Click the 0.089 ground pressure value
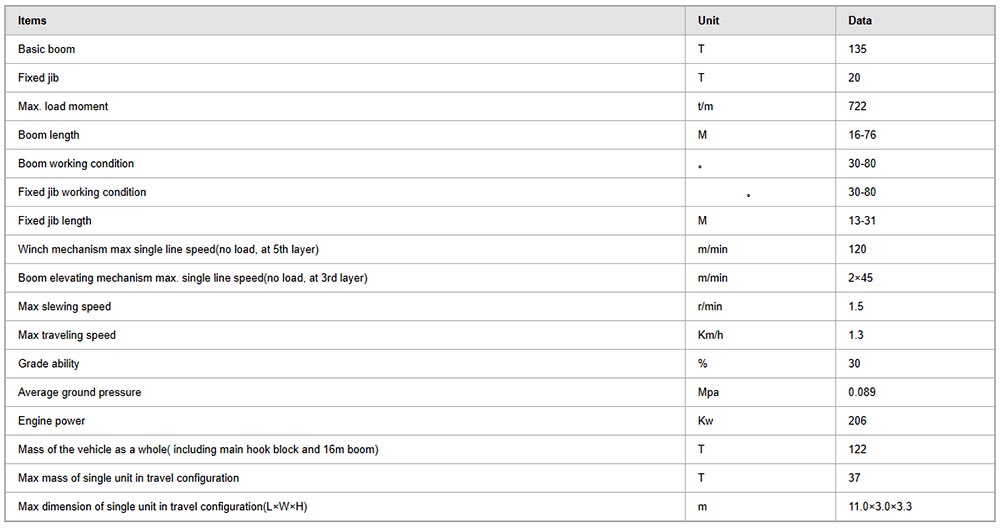 click(x=862, y=392)
